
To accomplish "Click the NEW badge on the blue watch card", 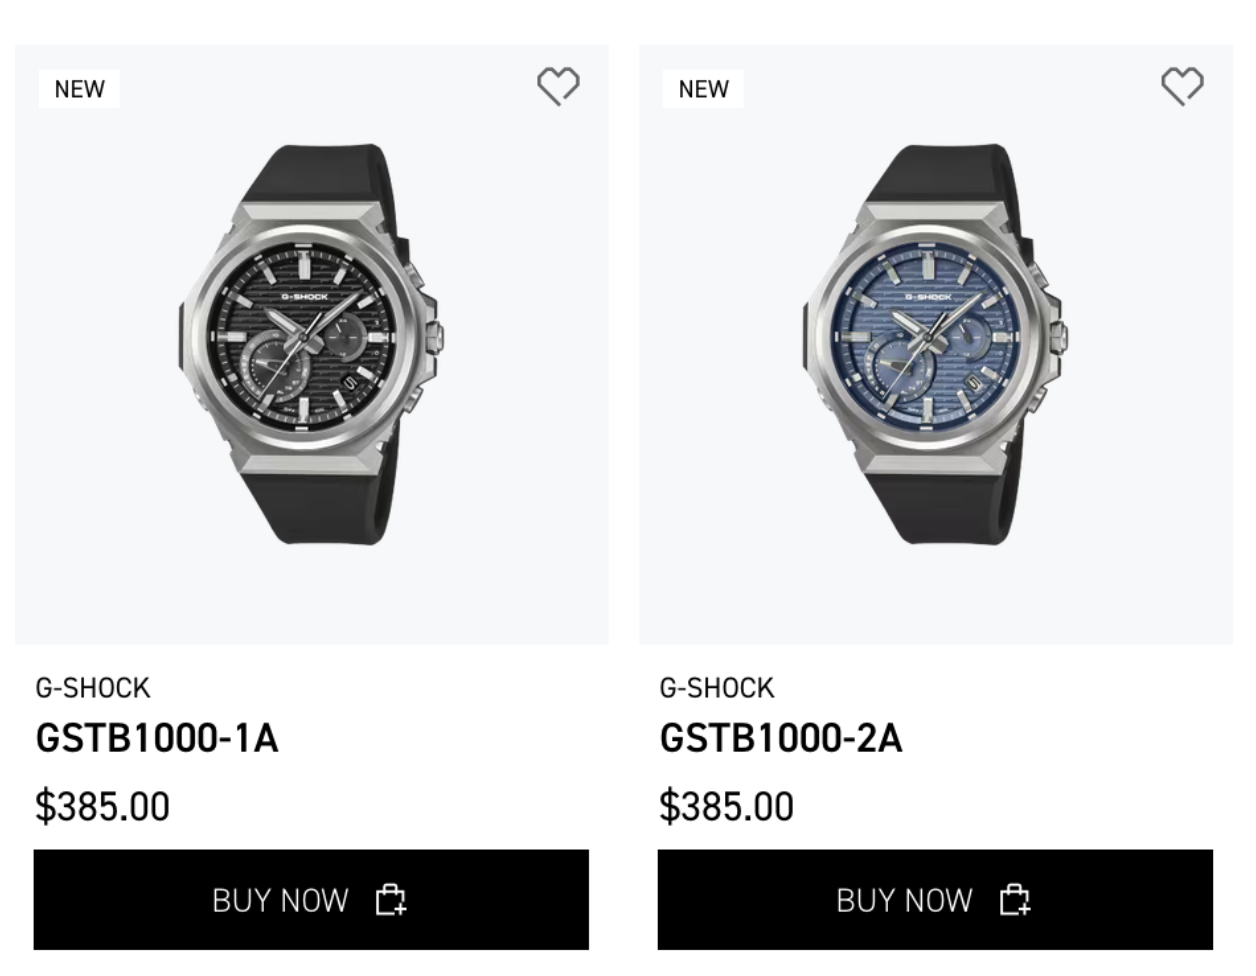I will 703,89.
